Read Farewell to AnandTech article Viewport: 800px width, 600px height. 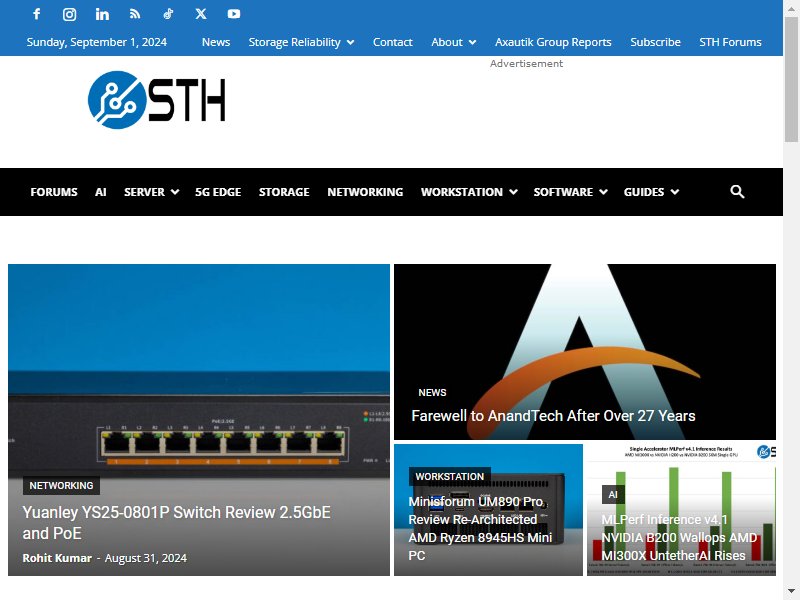point(553,416)
